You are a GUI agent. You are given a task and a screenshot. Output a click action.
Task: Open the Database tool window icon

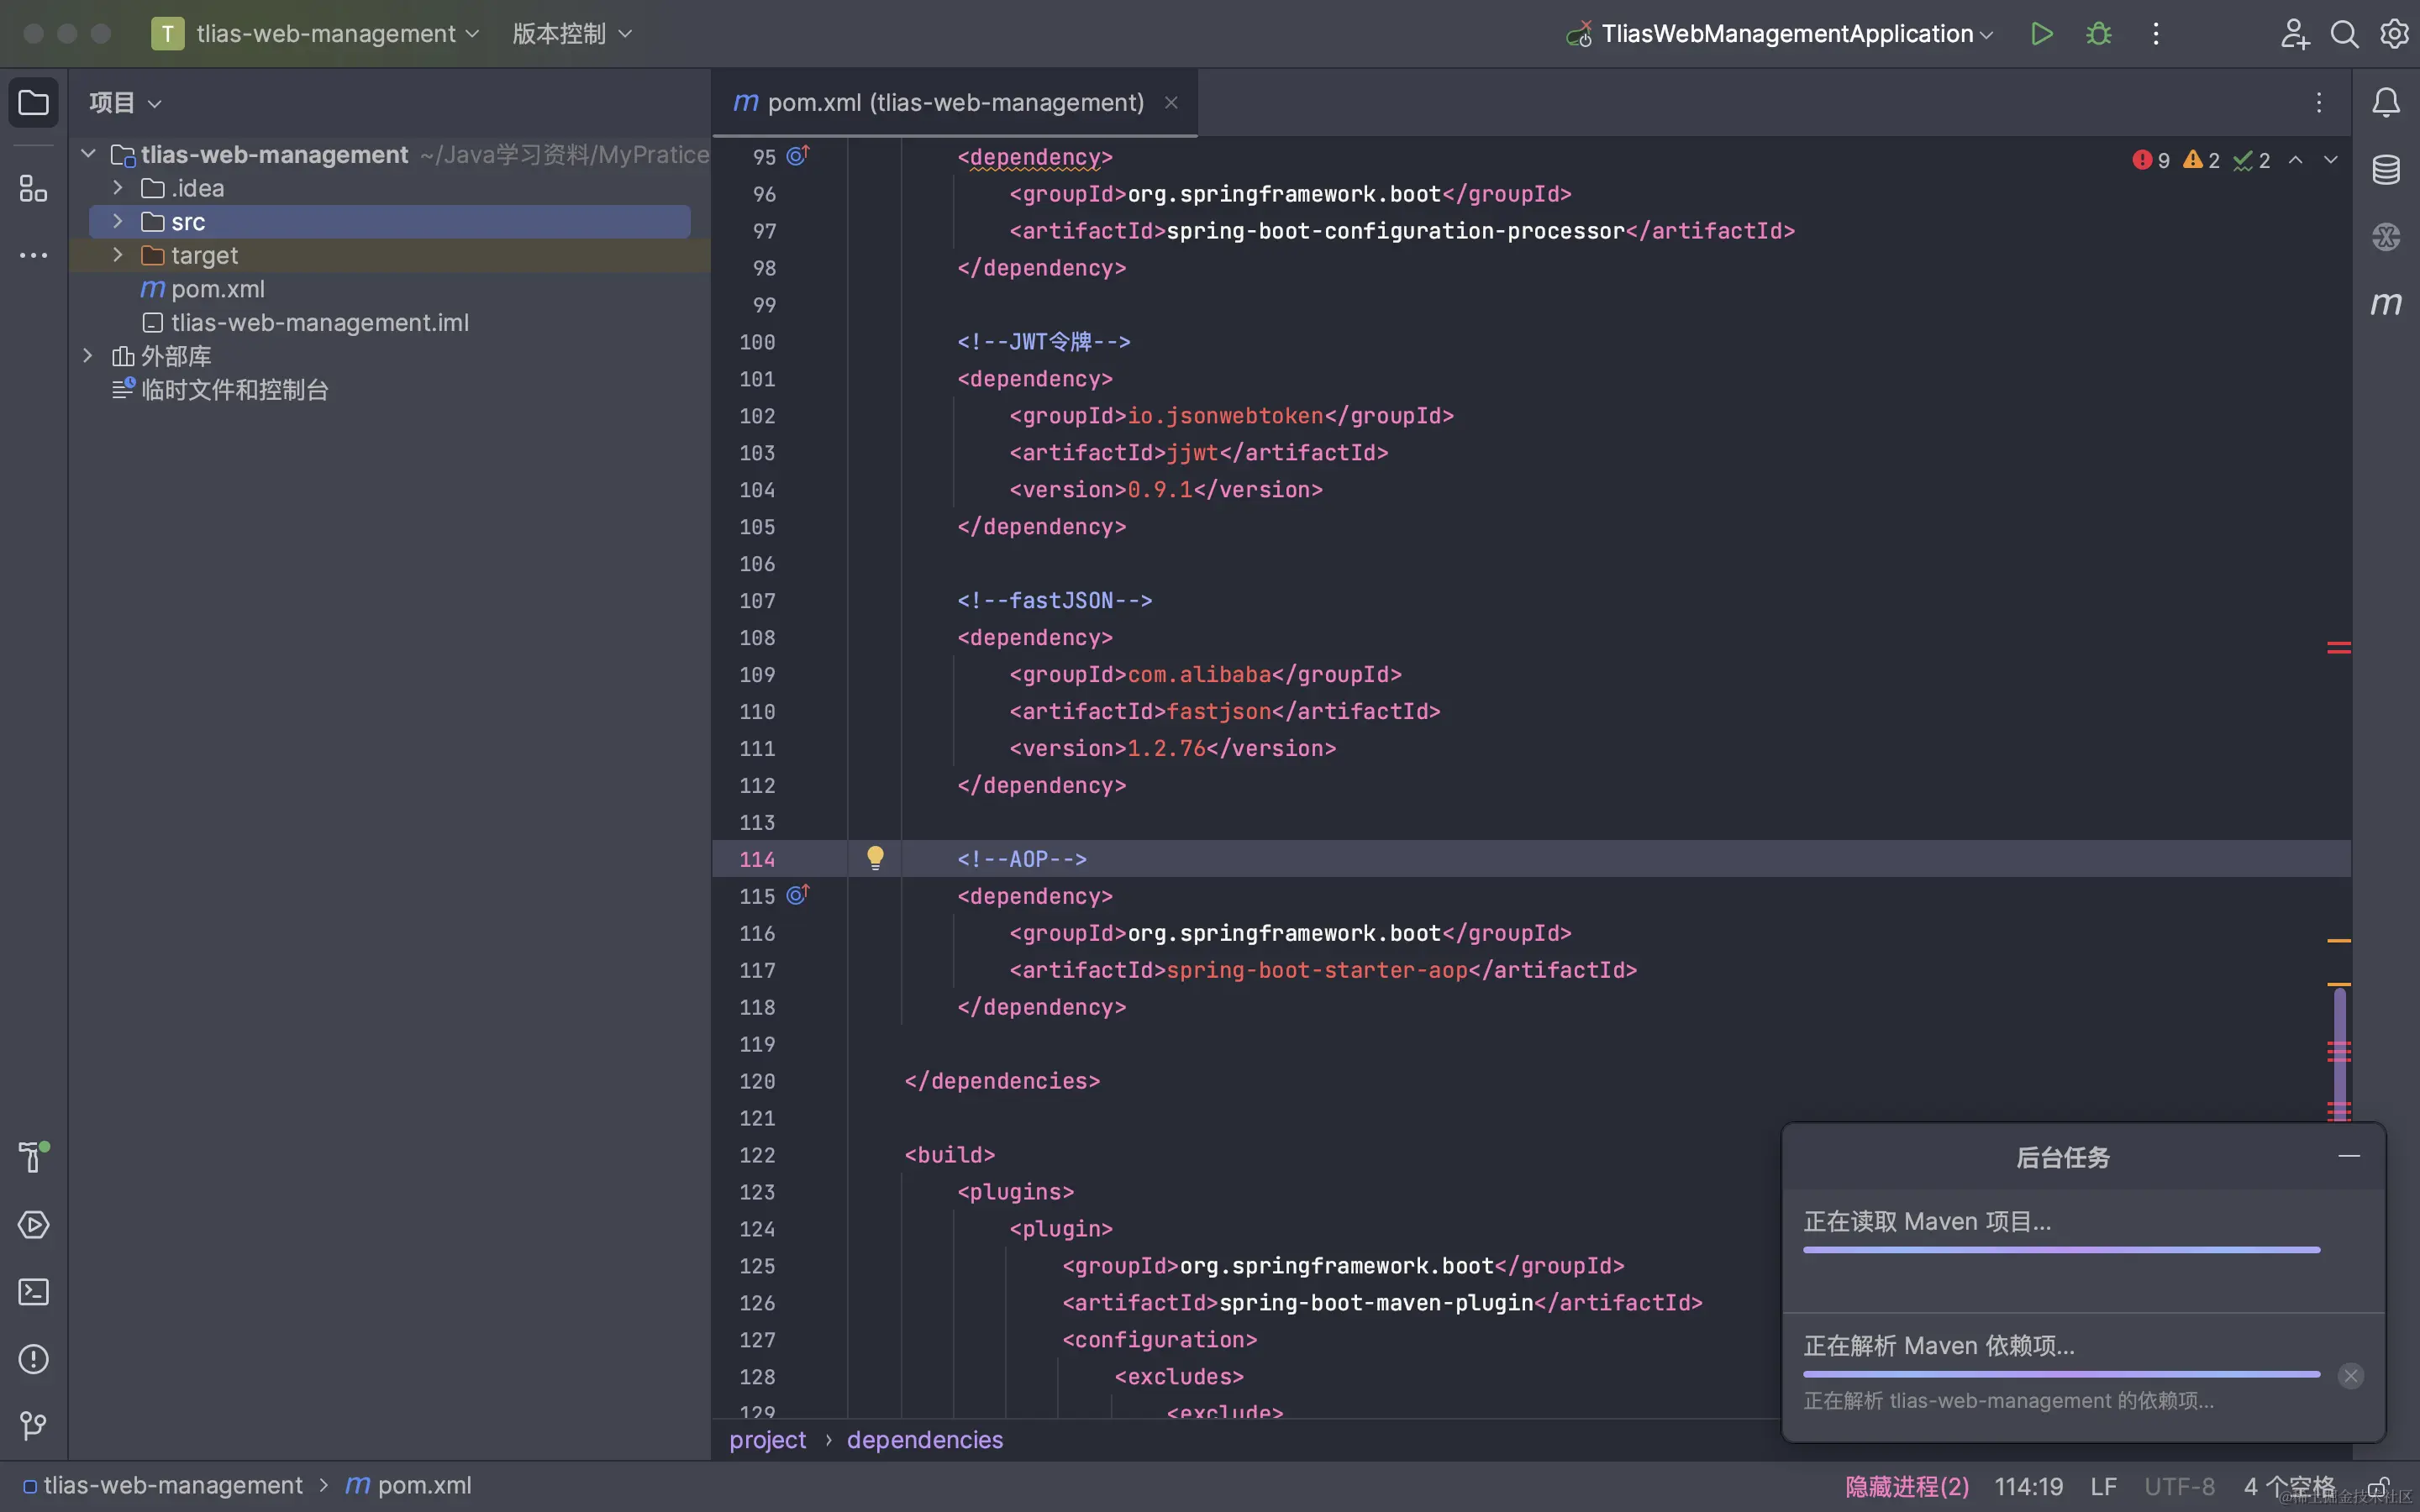[x=2385, y=170]
